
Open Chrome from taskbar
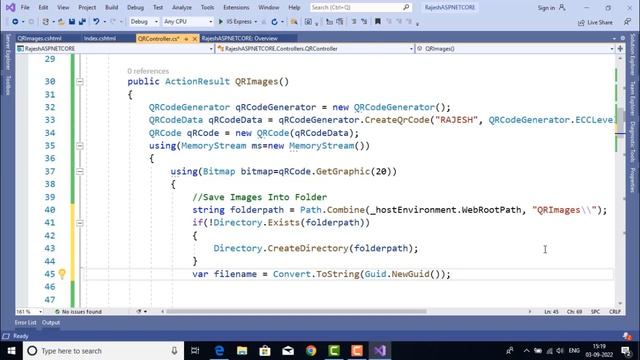click(311, 351)
